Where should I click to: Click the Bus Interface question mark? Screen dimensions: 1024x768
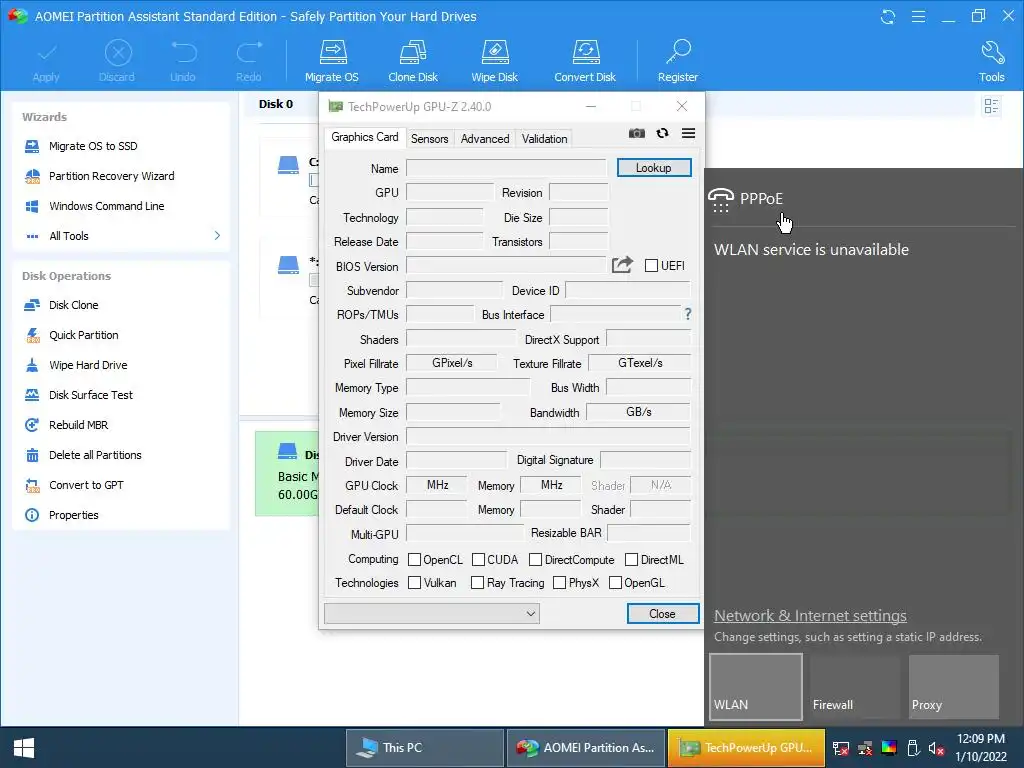(x=688, y=314)
